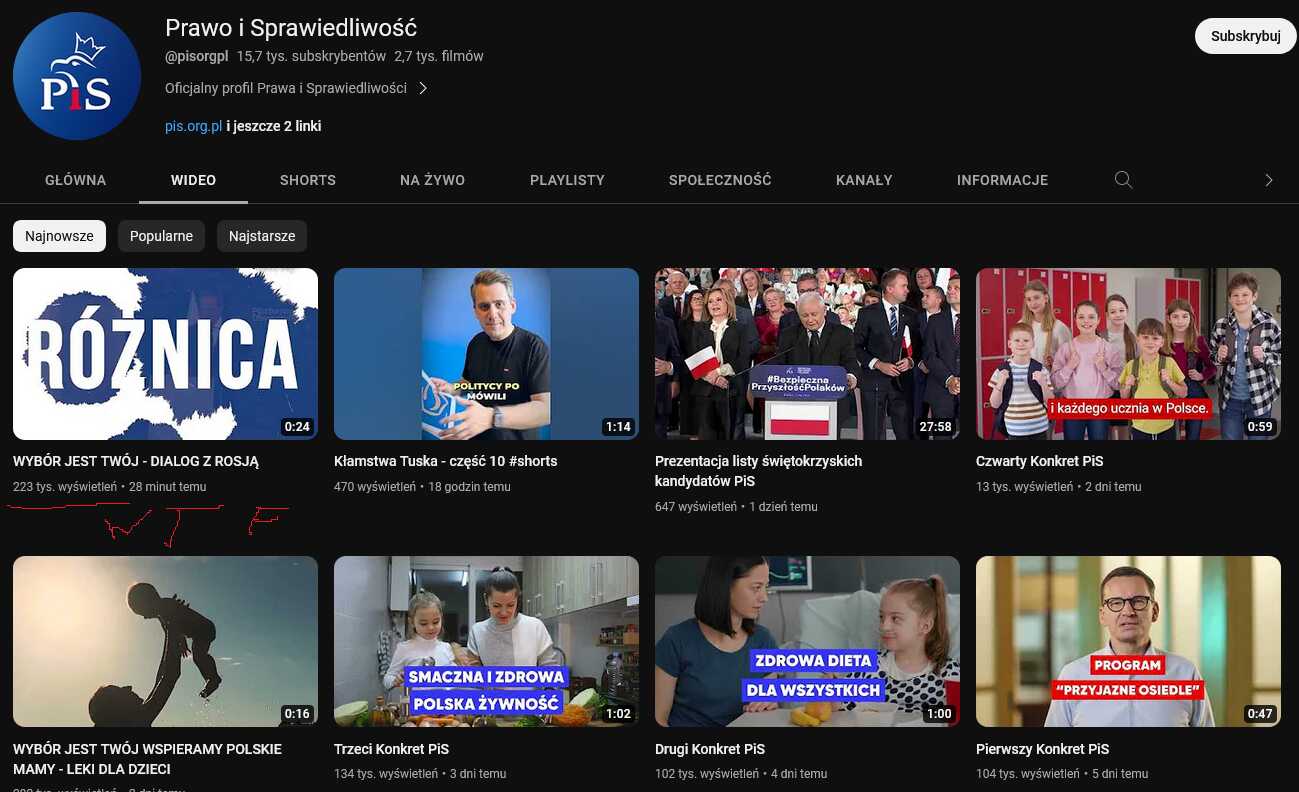
Task: Click the '@pisorgpl' channel handle
Action: 197,56
